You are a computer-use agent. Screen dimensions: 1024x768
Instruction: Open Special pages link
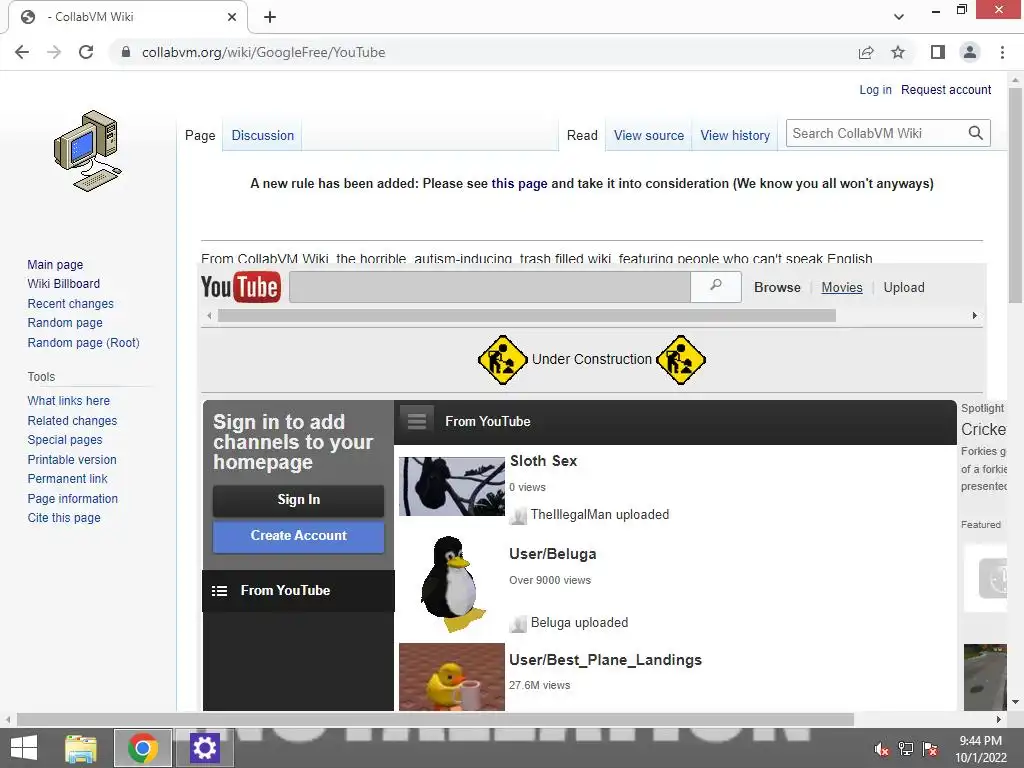tap(65, 440)
